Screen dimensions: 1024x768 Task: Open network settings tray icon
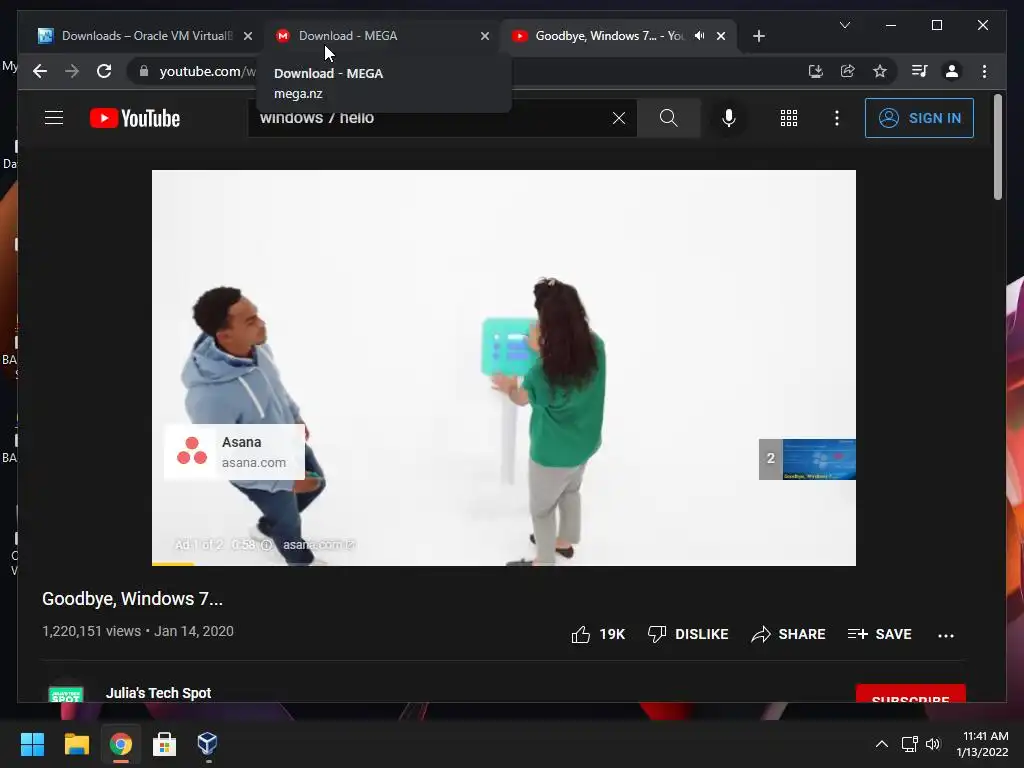[x=909, y=744]
